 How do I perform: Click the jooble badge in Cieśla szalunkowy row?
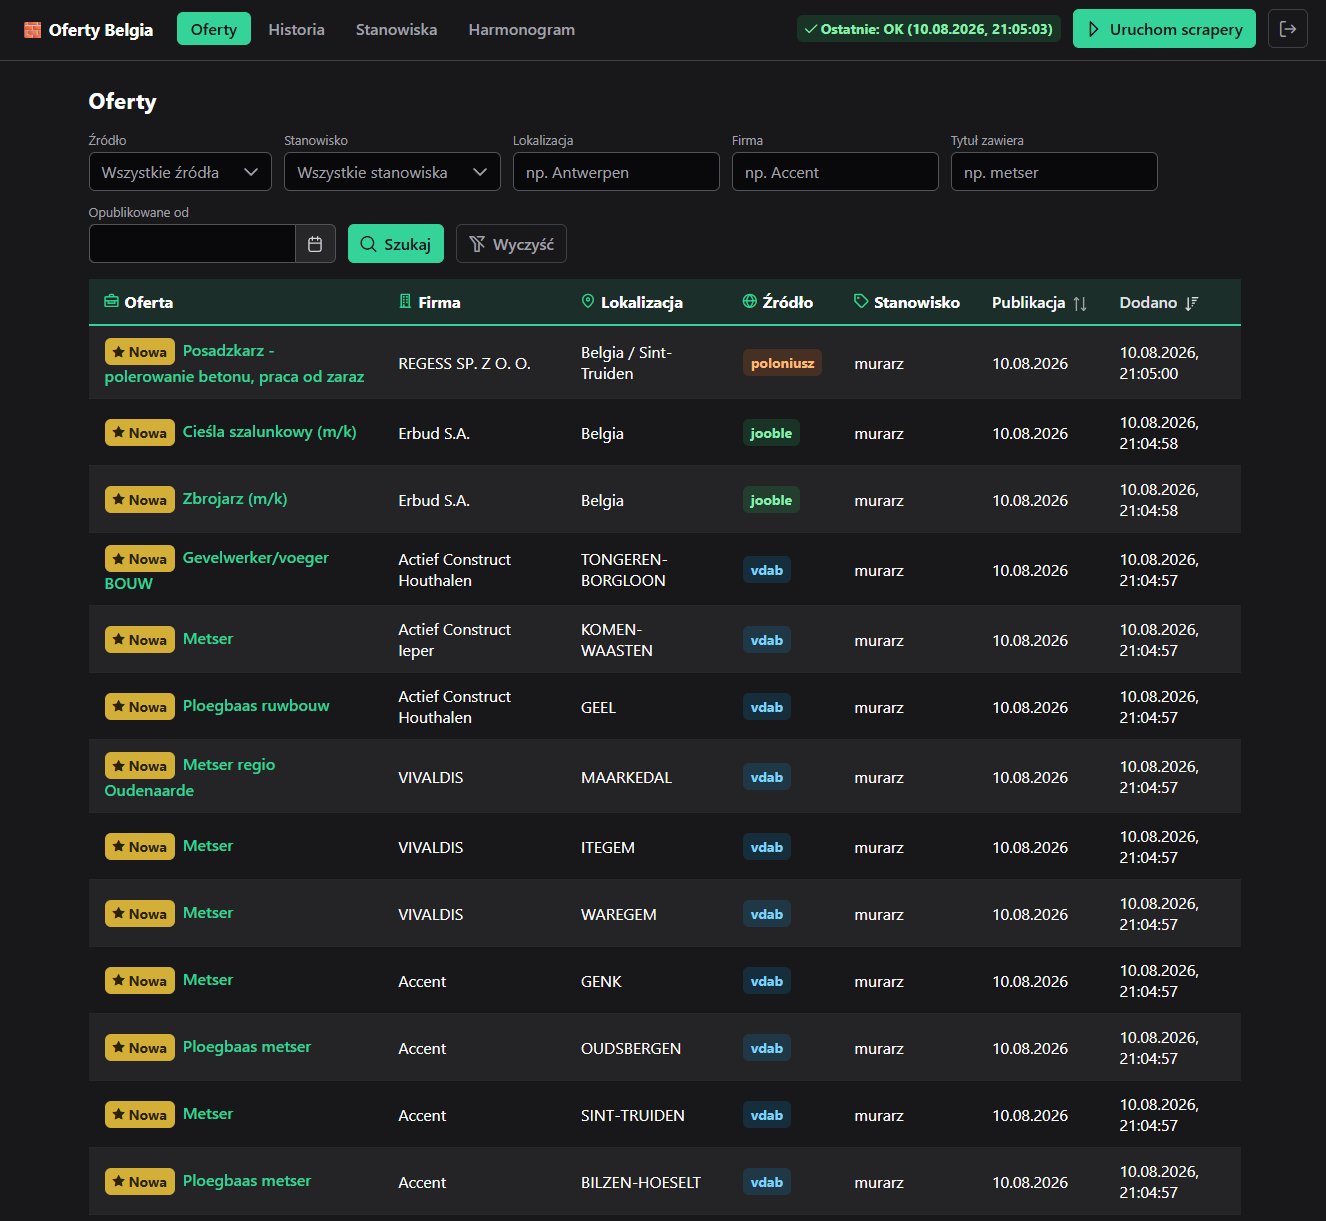(771, 433)
